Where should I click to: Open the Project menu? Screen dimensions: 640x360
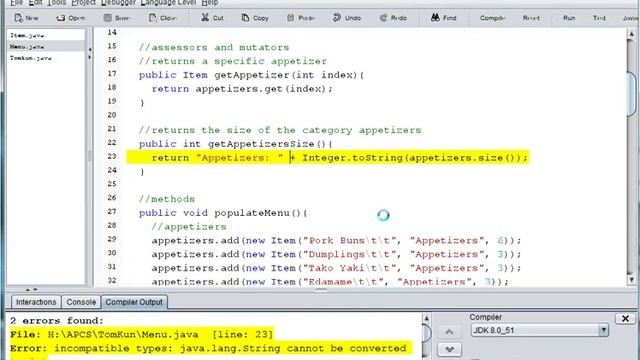pyautogui.click(x=83, y=3)
